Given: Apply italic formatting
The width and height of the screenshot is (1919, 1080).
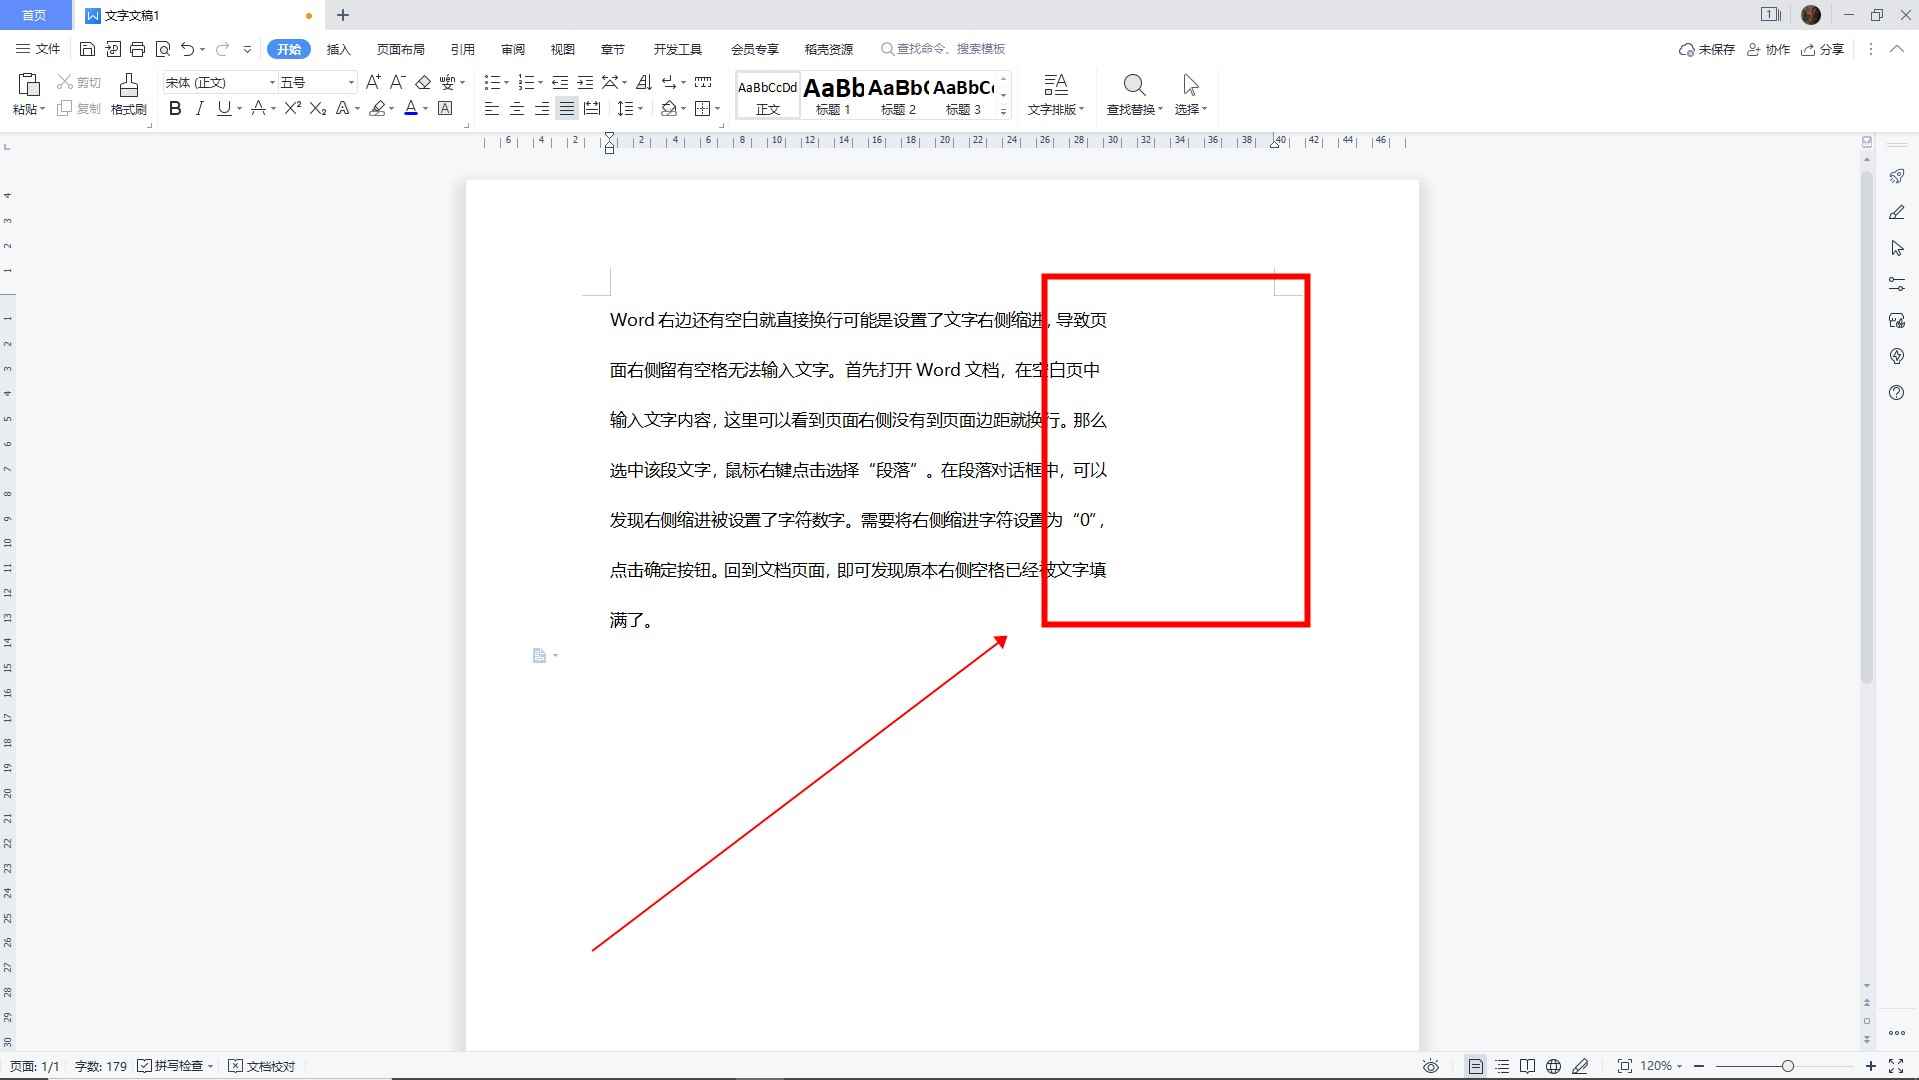Looking at the screenshot, I should [x=200, y=109].
